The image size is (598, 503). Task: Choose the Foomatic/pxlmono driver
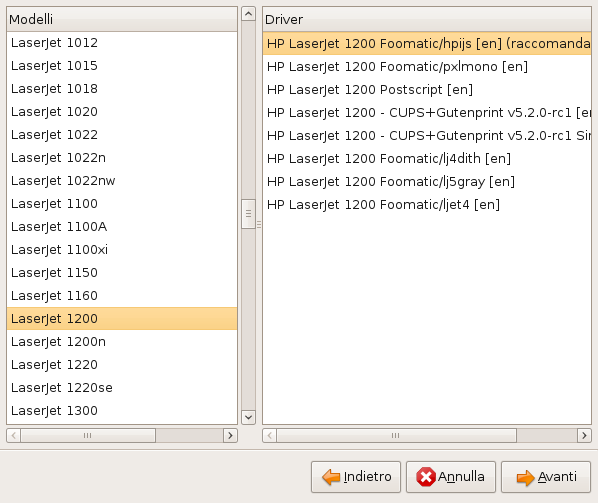[x=427, y=66]
